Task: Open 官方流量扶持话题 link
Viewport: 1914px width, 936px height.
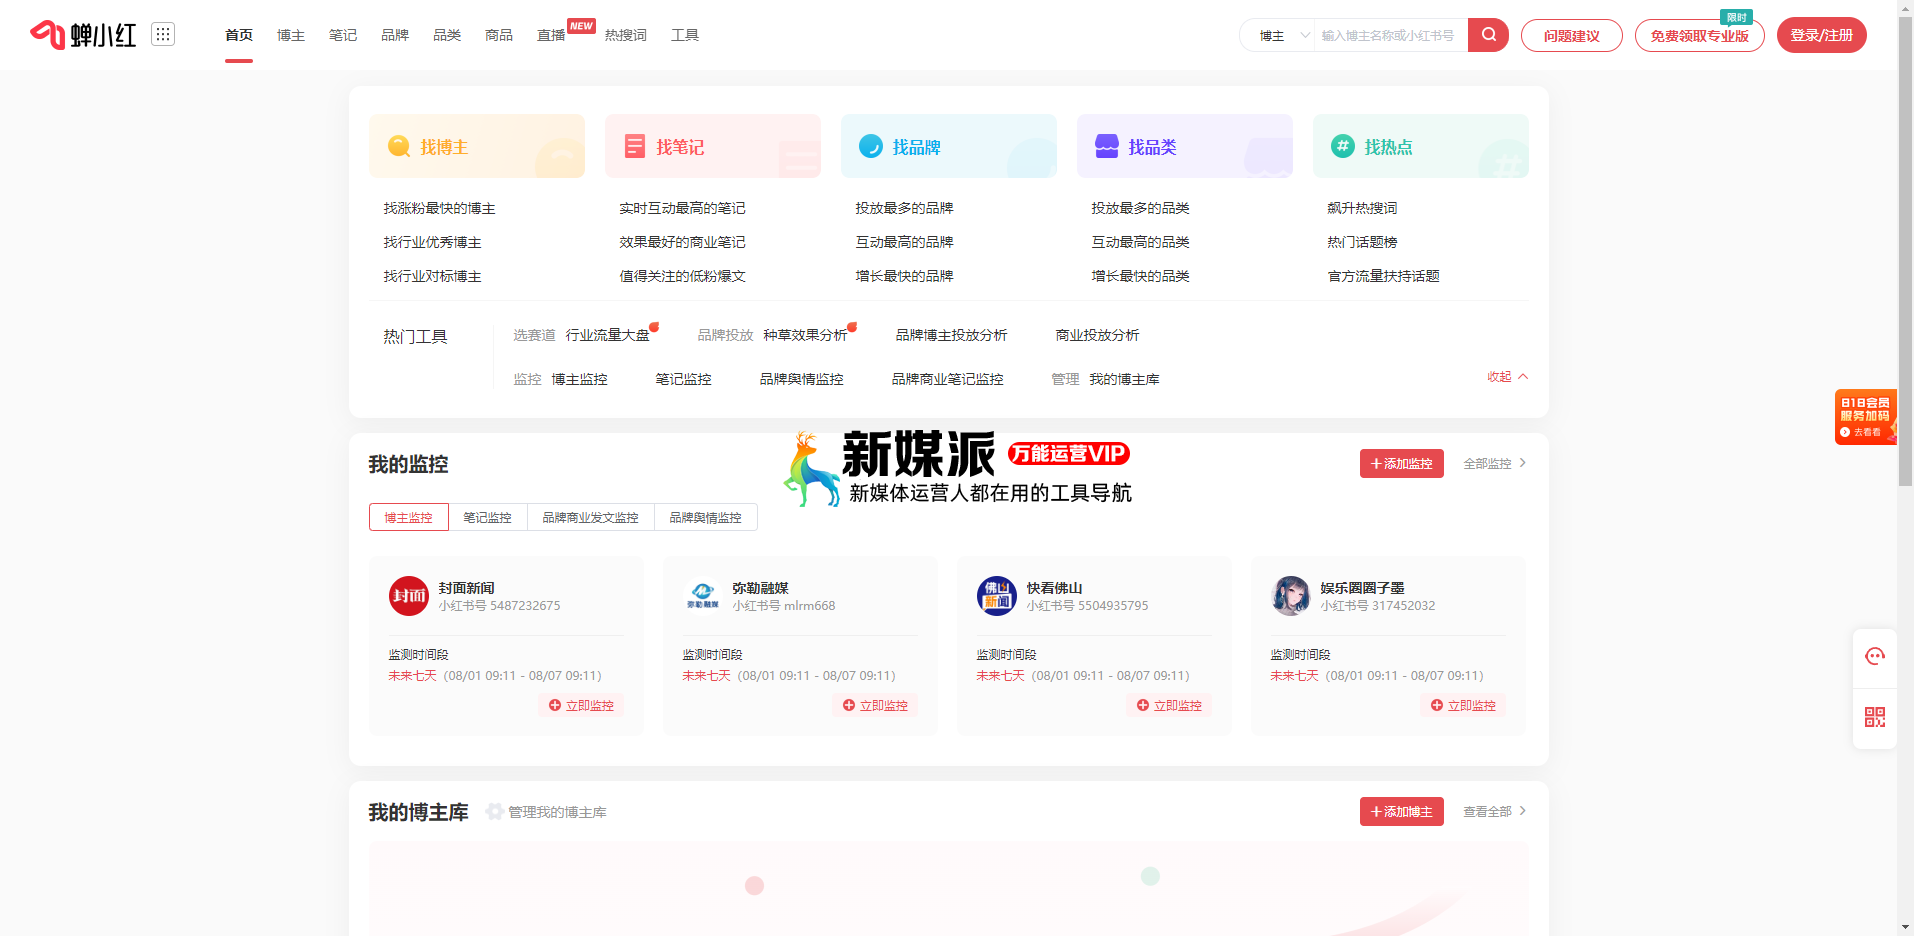Action: tap(1384, 276)
